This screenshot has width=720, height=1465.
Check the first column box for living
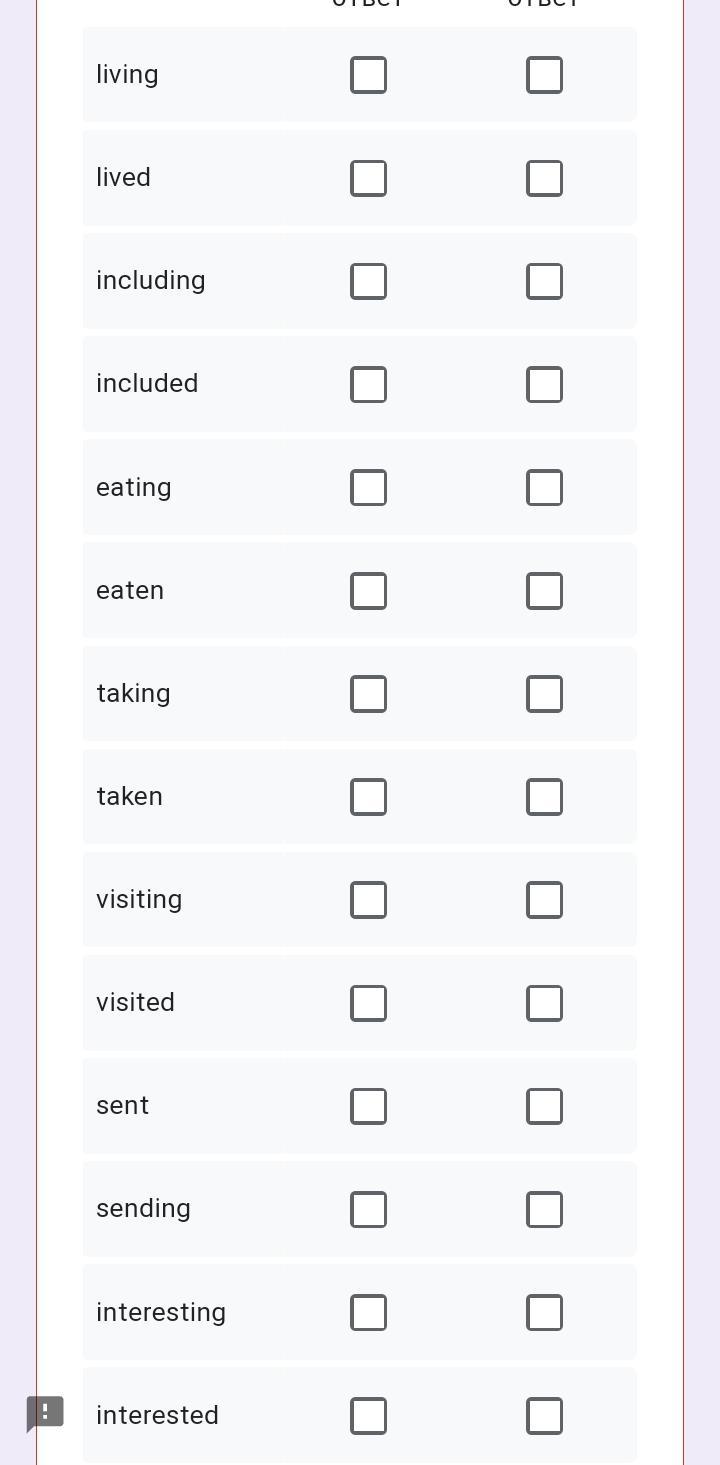pos(368,75)
